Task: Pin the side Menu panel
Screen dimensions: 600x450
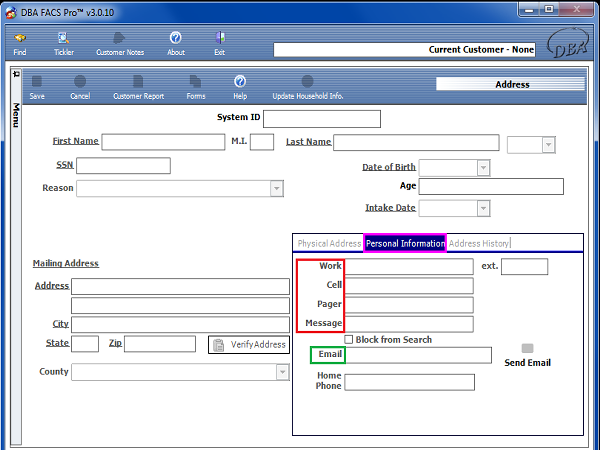Action: [x=16, y=74]
